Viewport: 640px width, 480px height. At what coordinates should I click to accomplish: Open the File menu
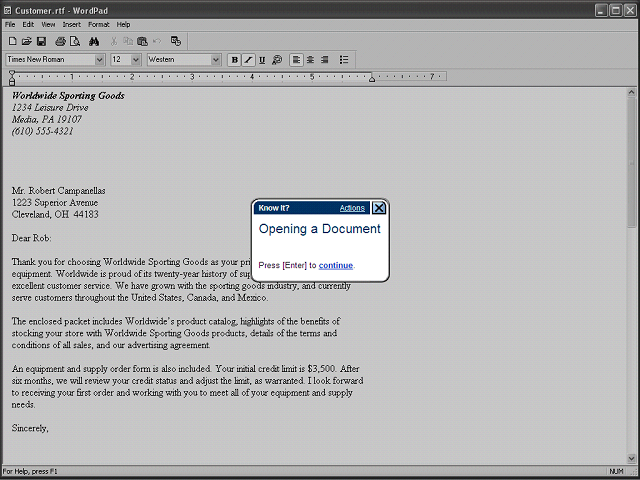point(10,24)
